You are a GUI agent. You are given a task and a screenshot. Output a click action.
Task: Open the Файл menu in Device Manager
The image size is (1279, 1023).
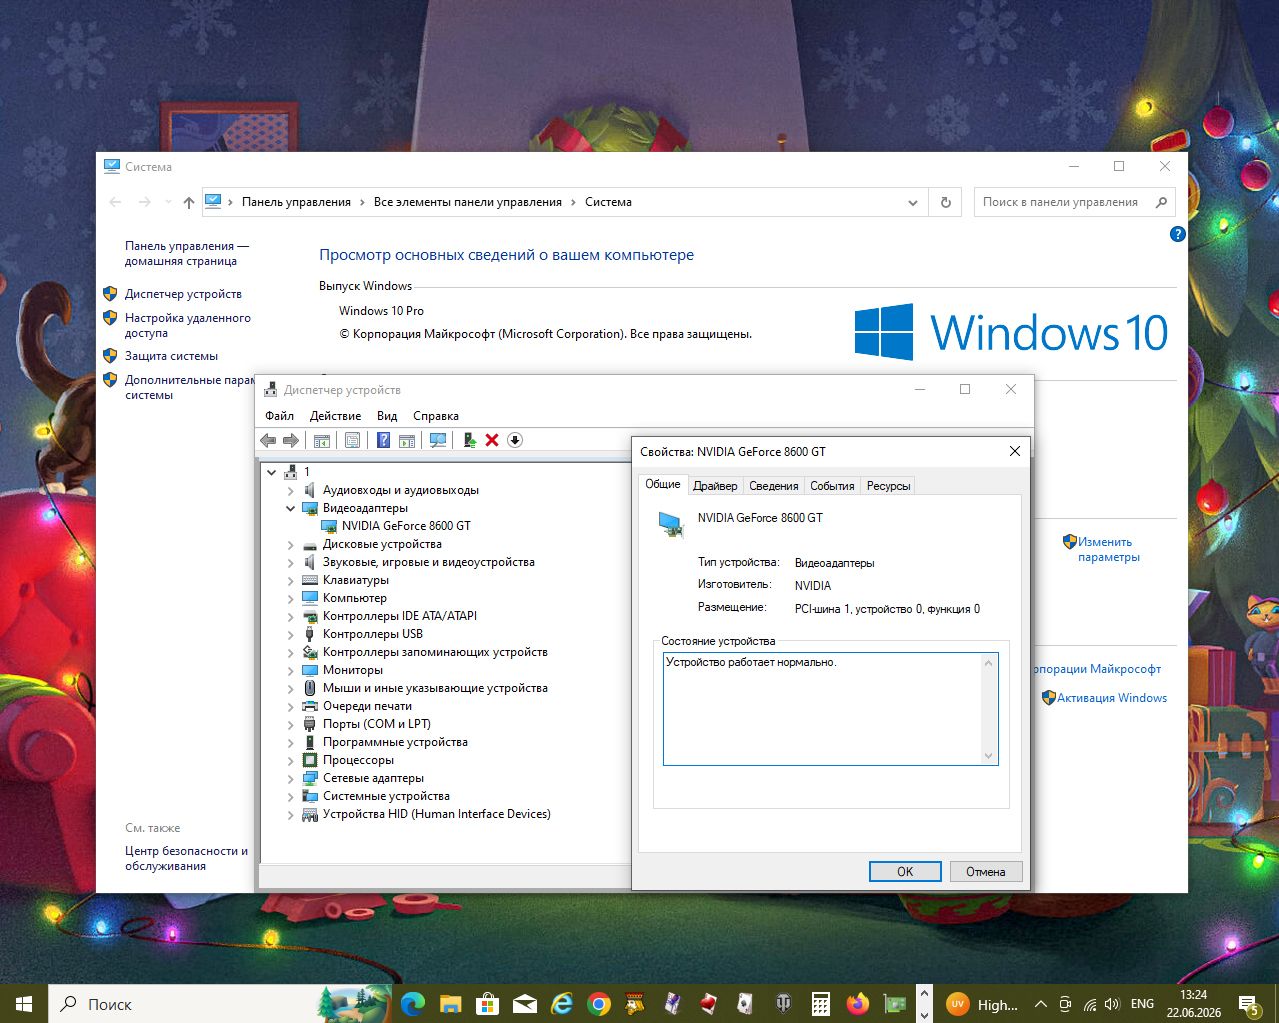(280, 416)
